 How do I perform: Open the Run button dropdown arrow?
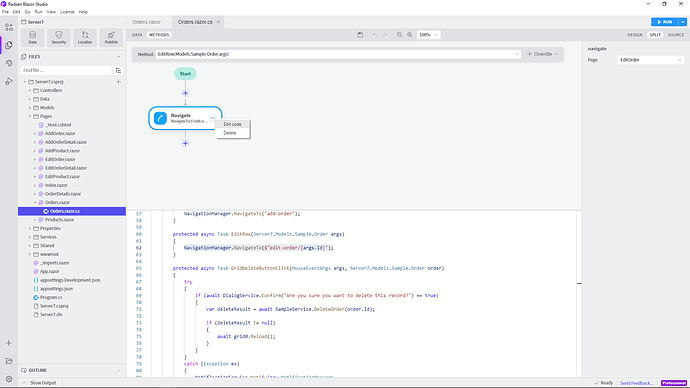click(683, 22)
